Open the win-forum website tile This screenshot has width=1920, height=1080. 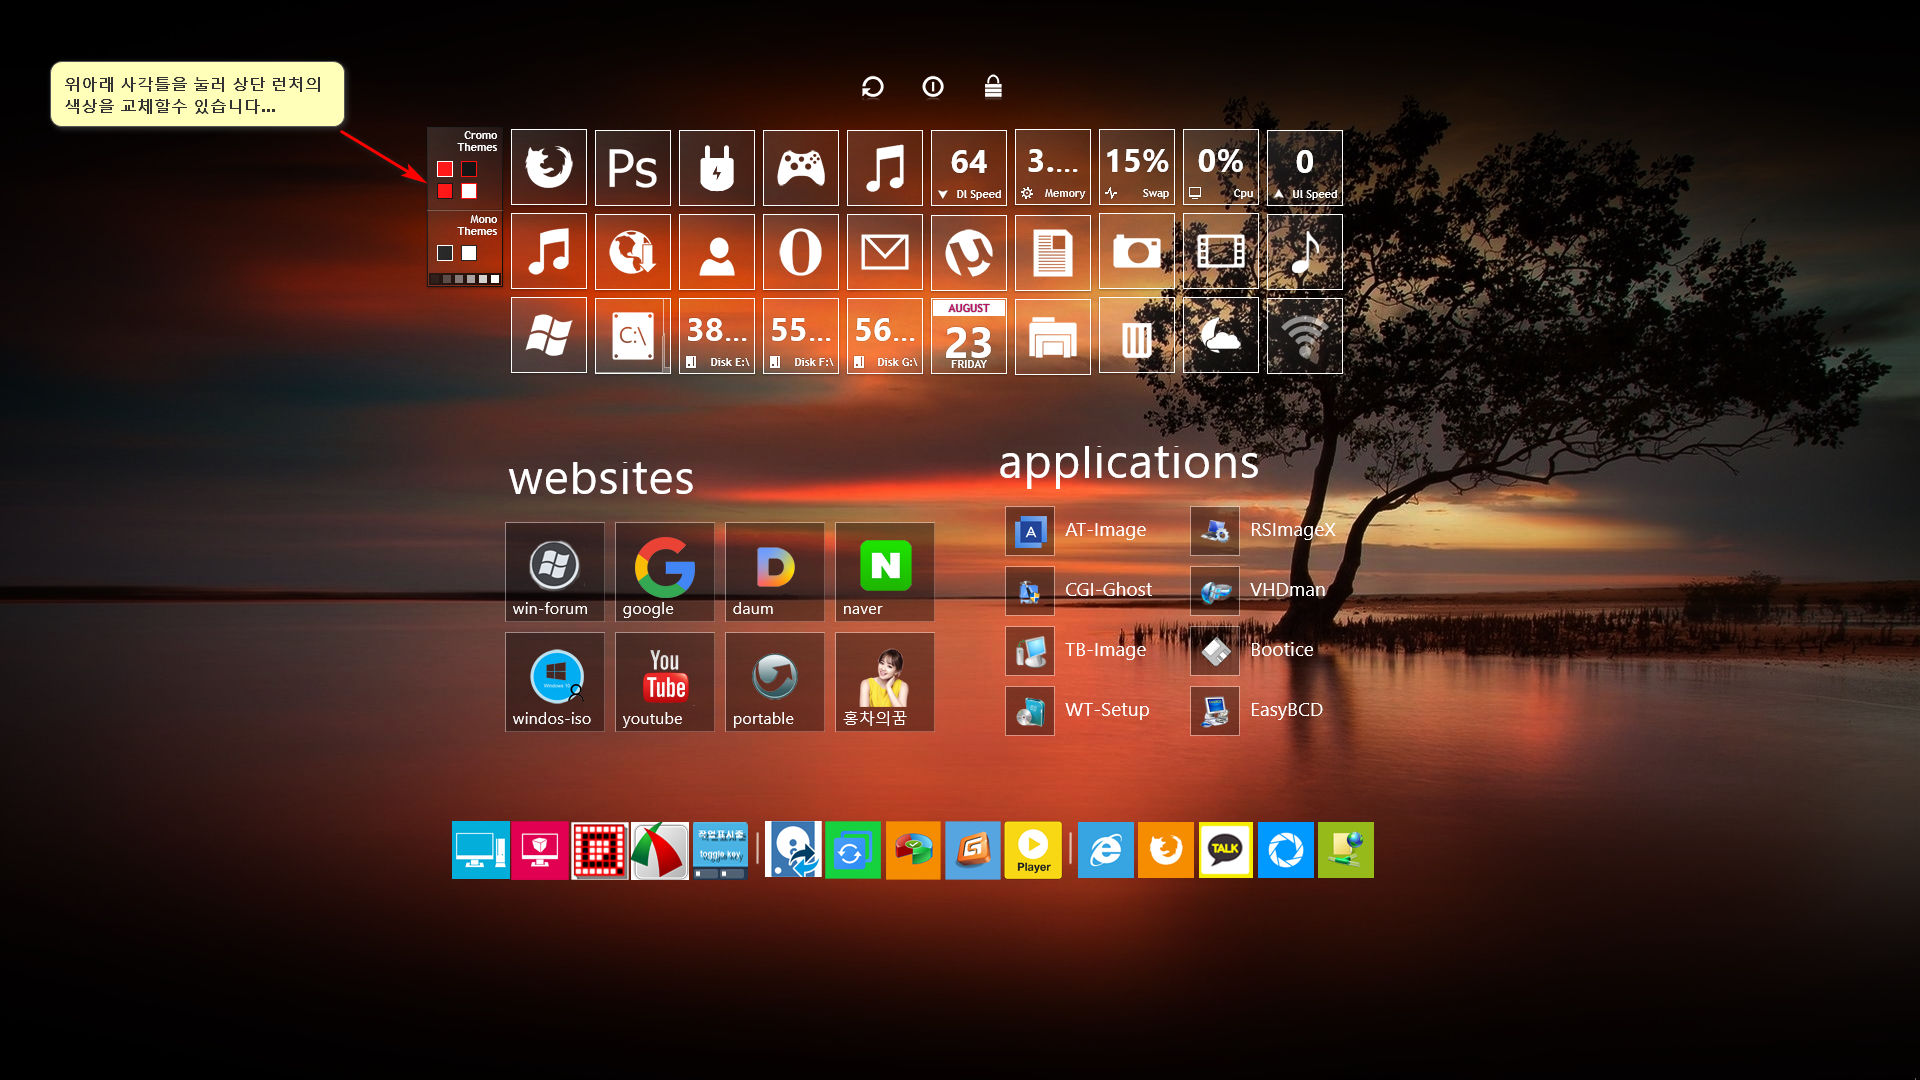coord(555,571)
